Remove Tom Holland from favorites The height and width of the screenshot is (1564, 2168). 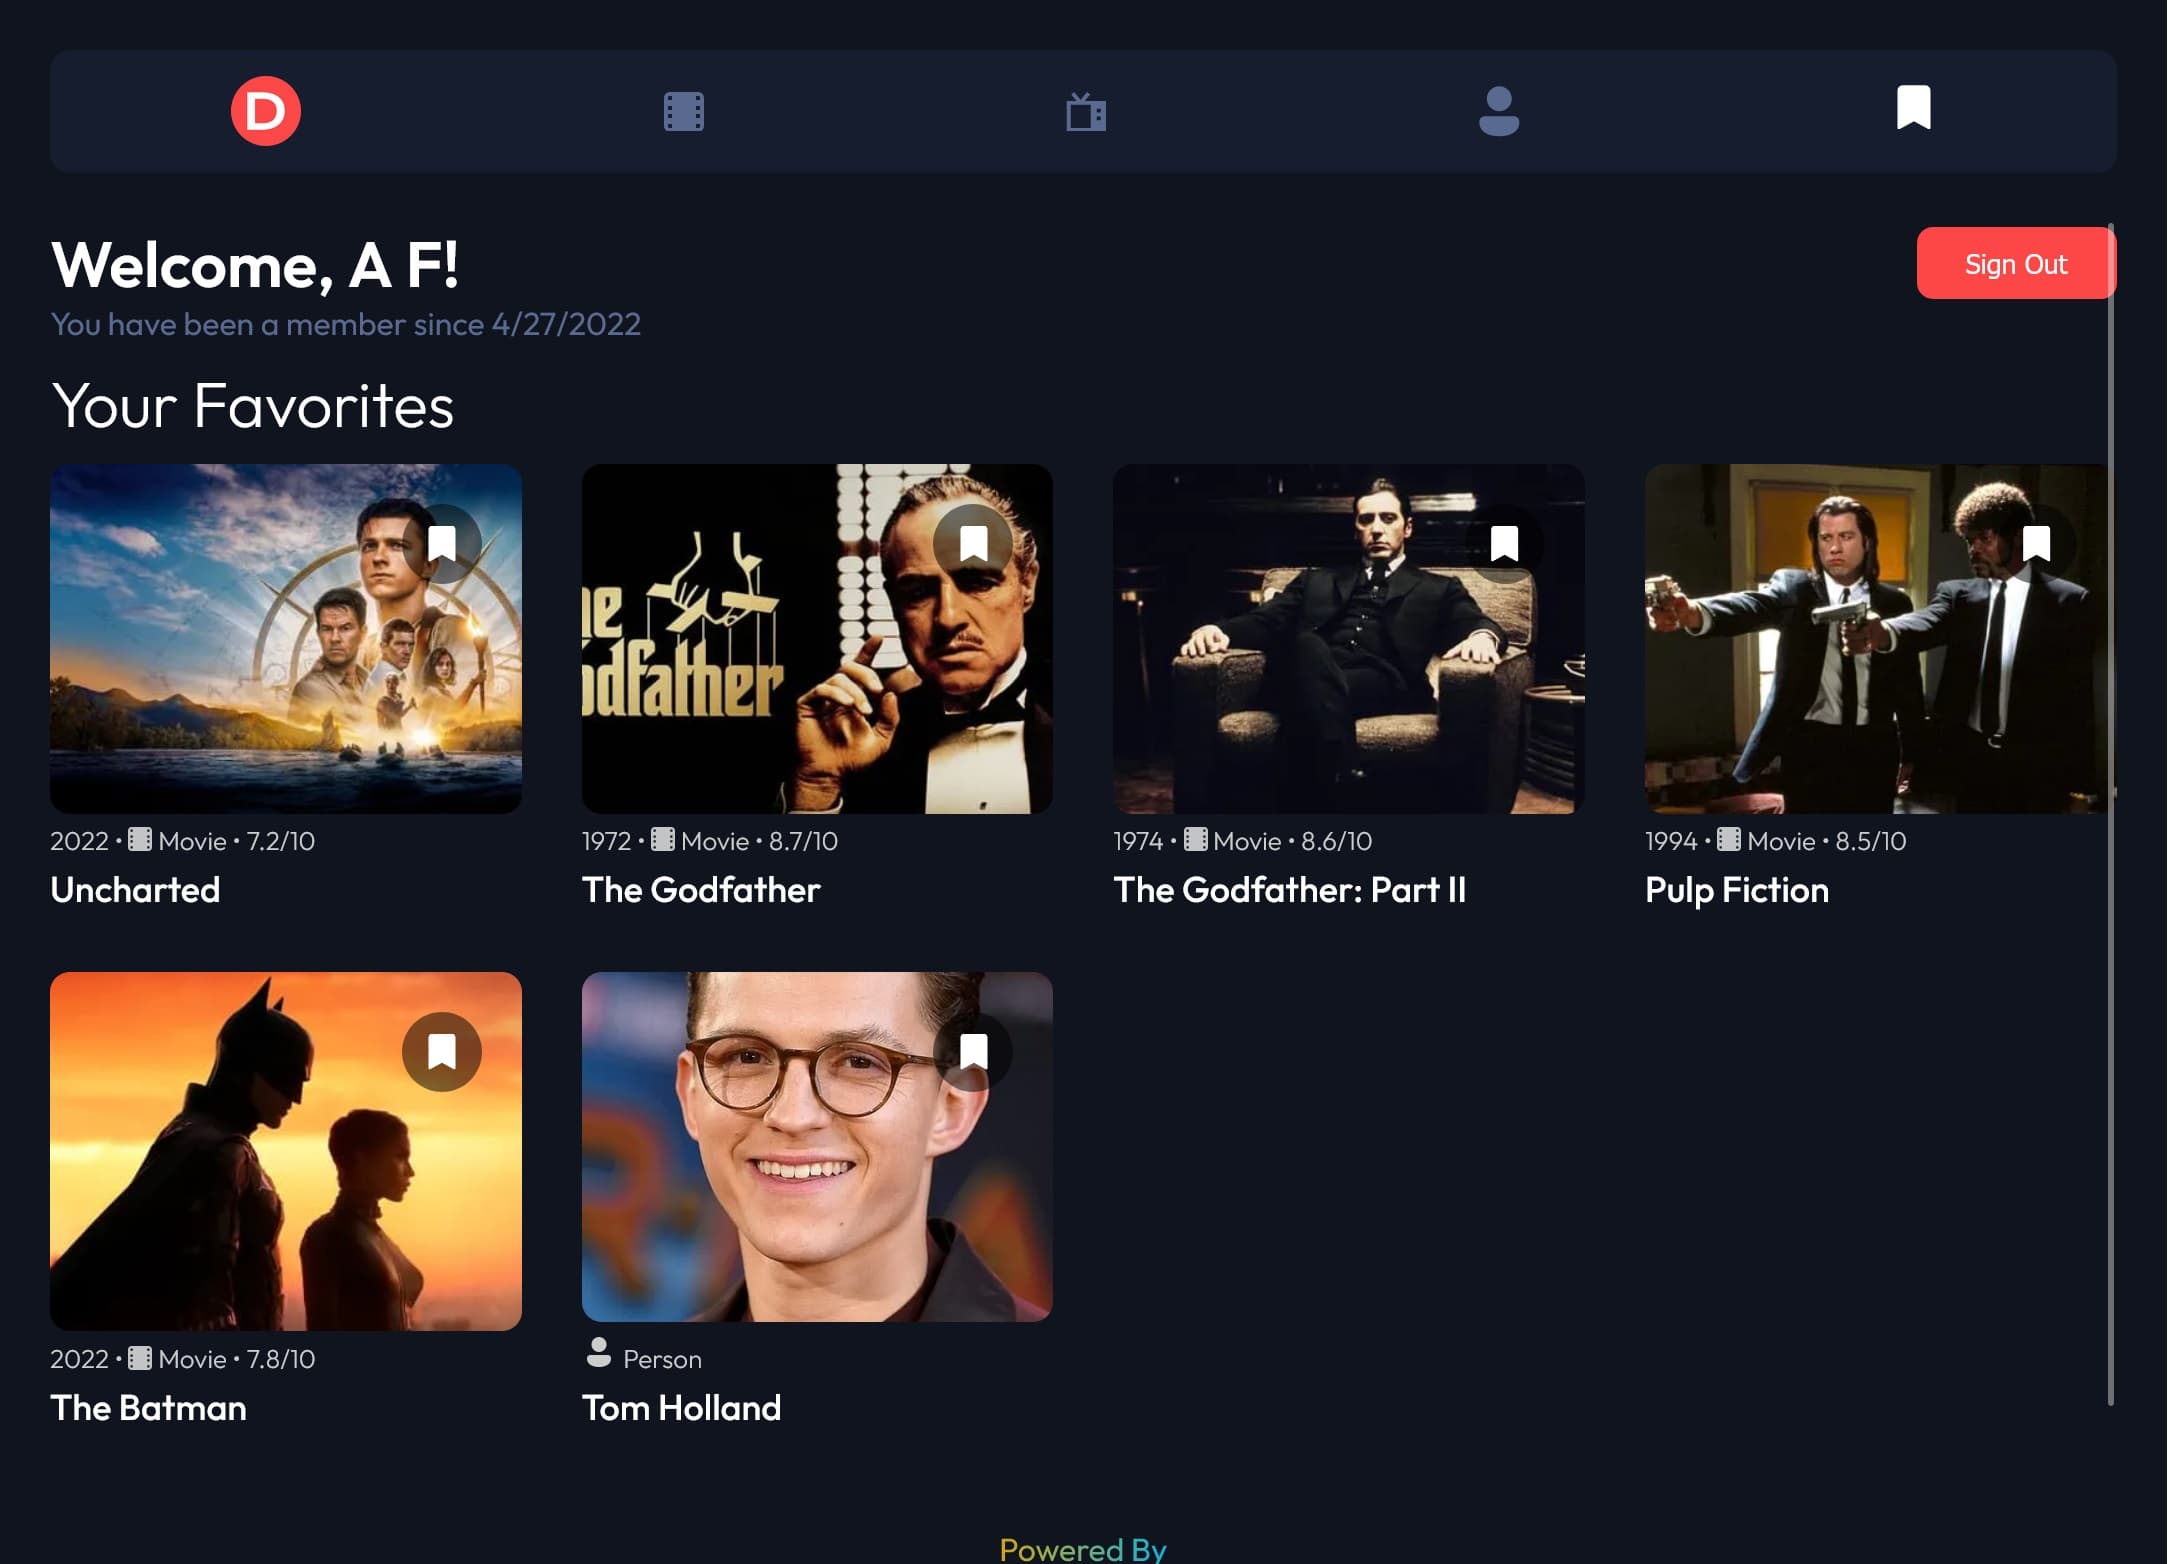click(x=973, y=1052)
